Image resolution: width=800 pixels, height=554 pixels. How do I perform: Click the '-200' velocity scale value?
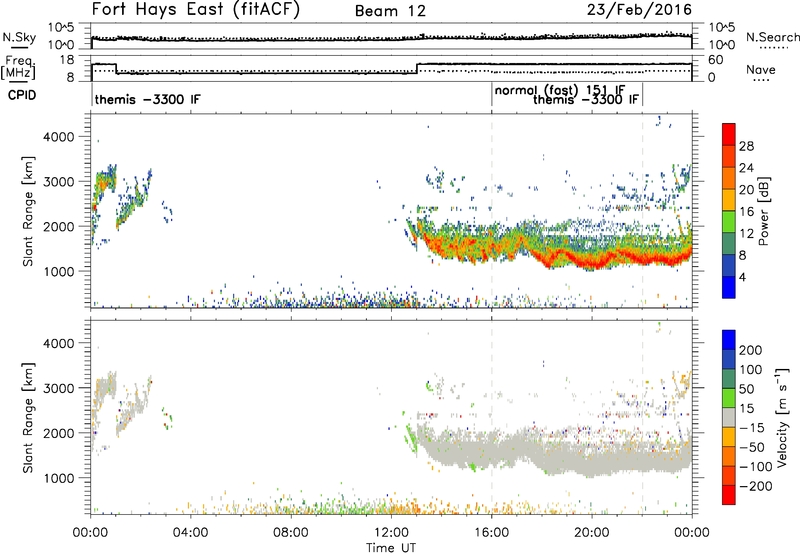(755, 486)
